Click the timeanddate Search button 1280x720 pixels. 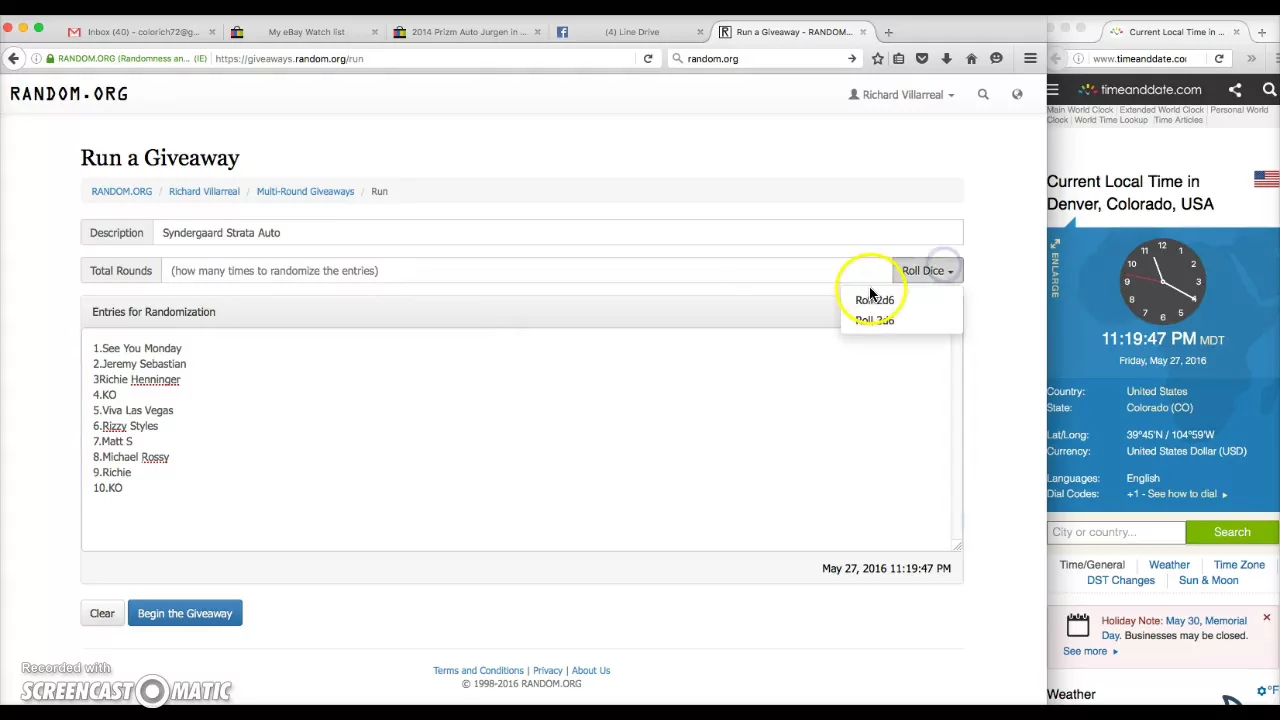tap(1232, 533)
